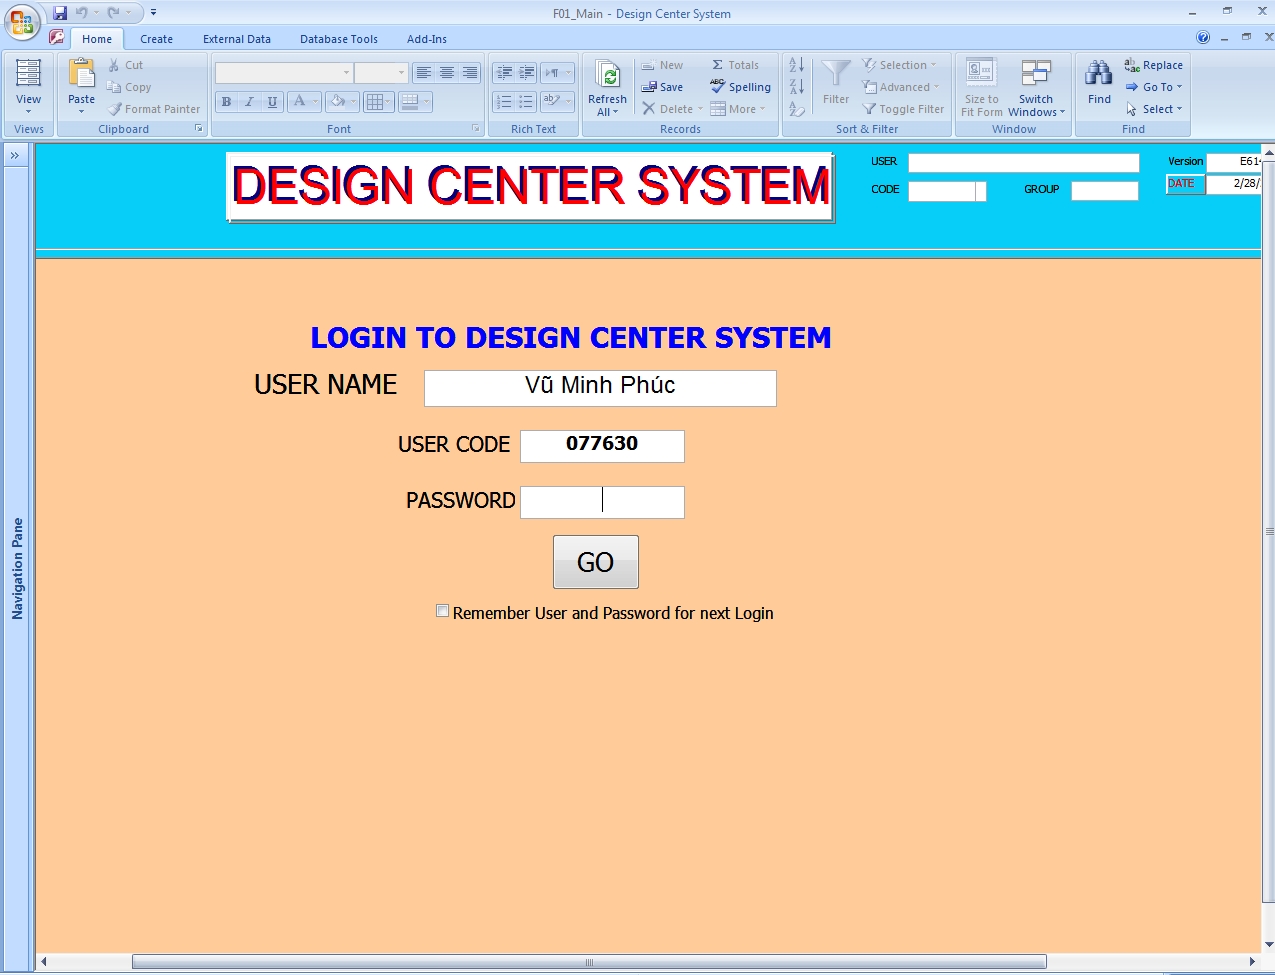Open the View button in Views group
The image size is (1275, 975).
[x=29, y=87]
